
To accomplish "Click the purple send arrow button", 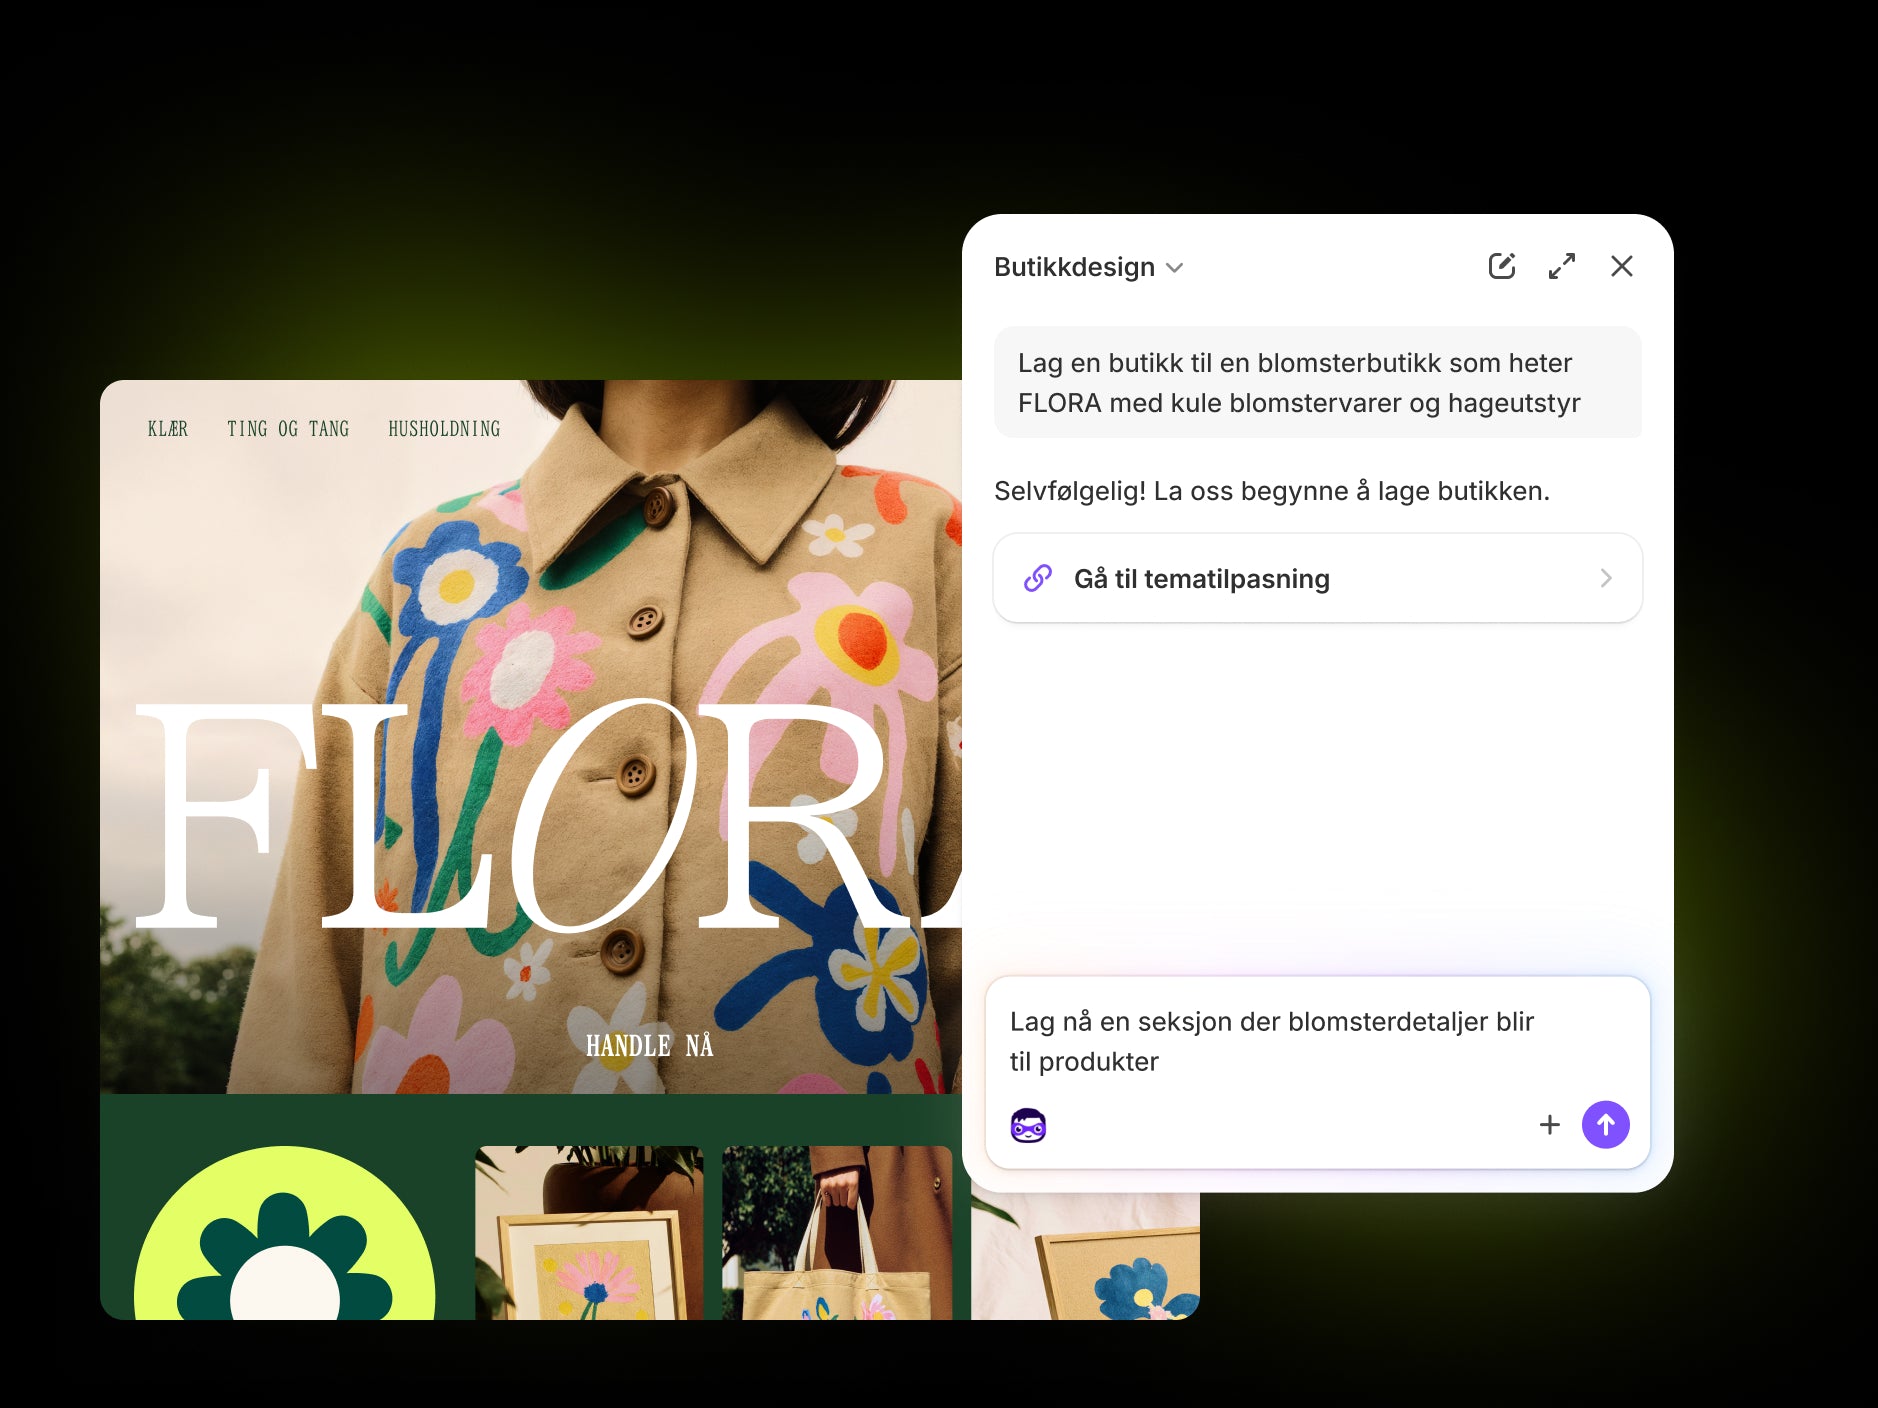I will (x=1606, y=1125).
